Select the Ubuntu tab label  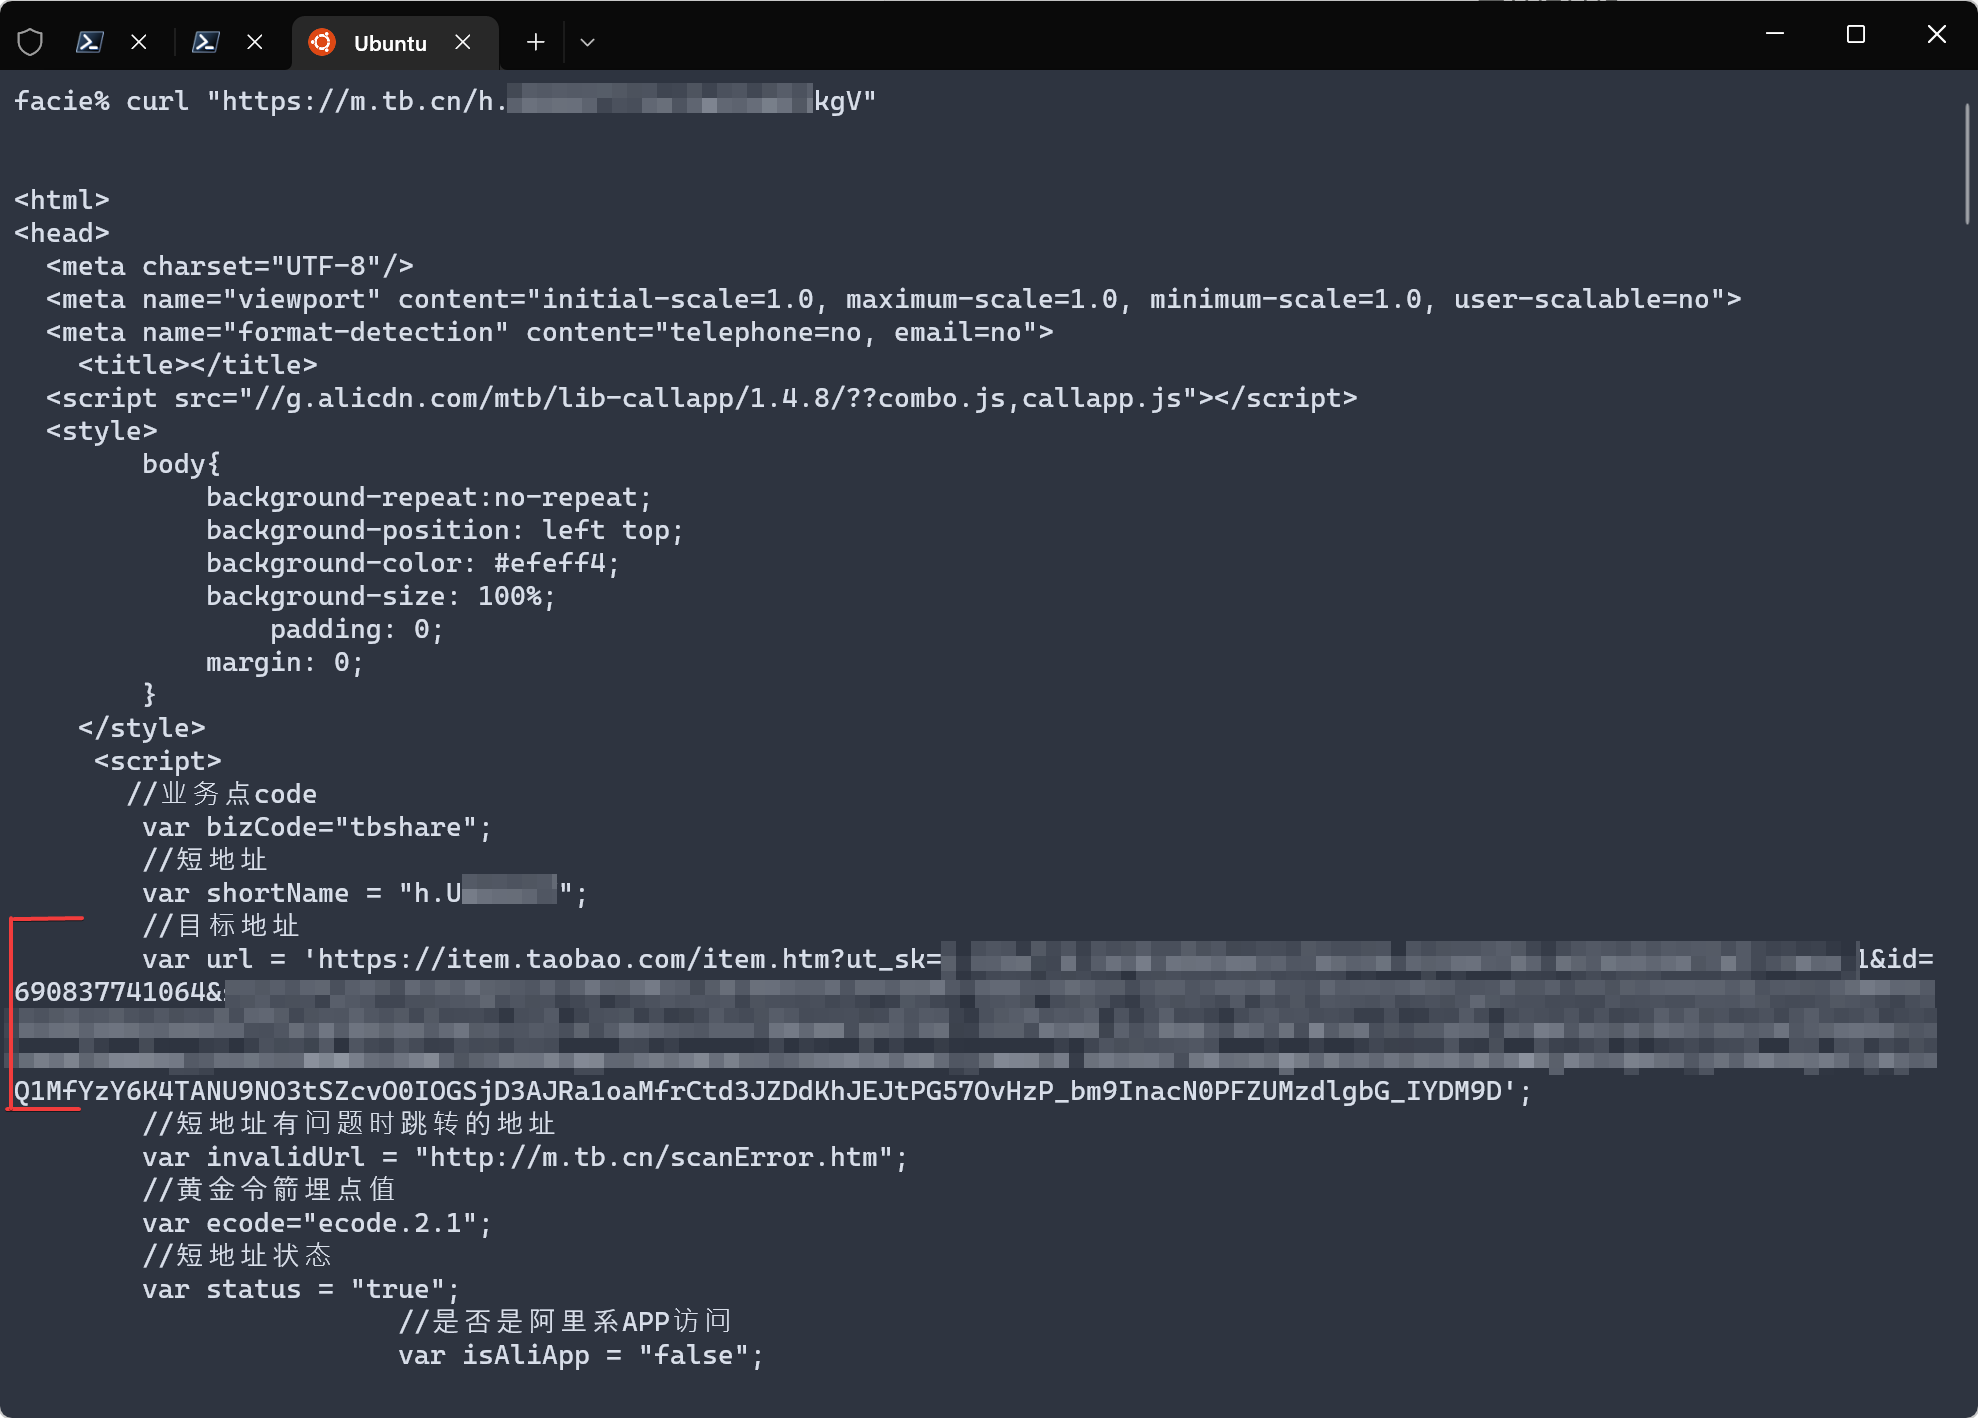(390, 43)
